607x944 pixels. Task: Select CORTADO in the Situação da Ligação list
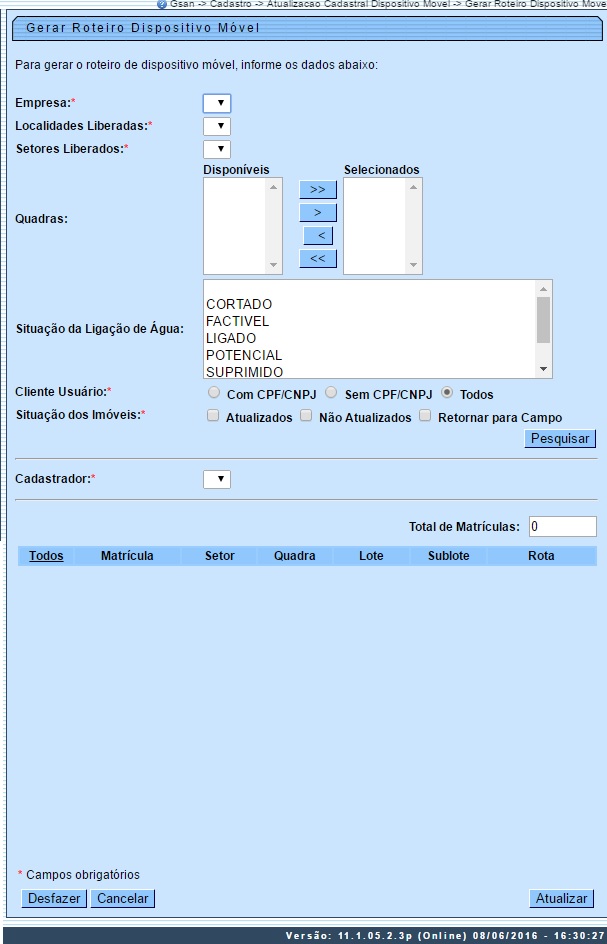click(238, 304)
